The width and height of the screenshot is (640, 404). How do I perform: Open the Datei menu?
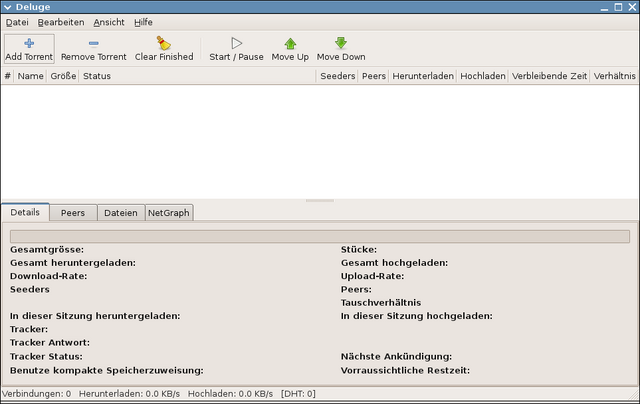pos(17,22)
